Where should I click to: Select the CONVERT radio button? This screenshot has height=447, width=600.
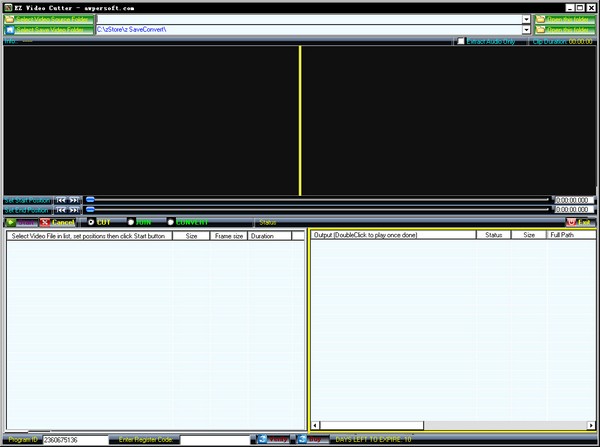171,222
